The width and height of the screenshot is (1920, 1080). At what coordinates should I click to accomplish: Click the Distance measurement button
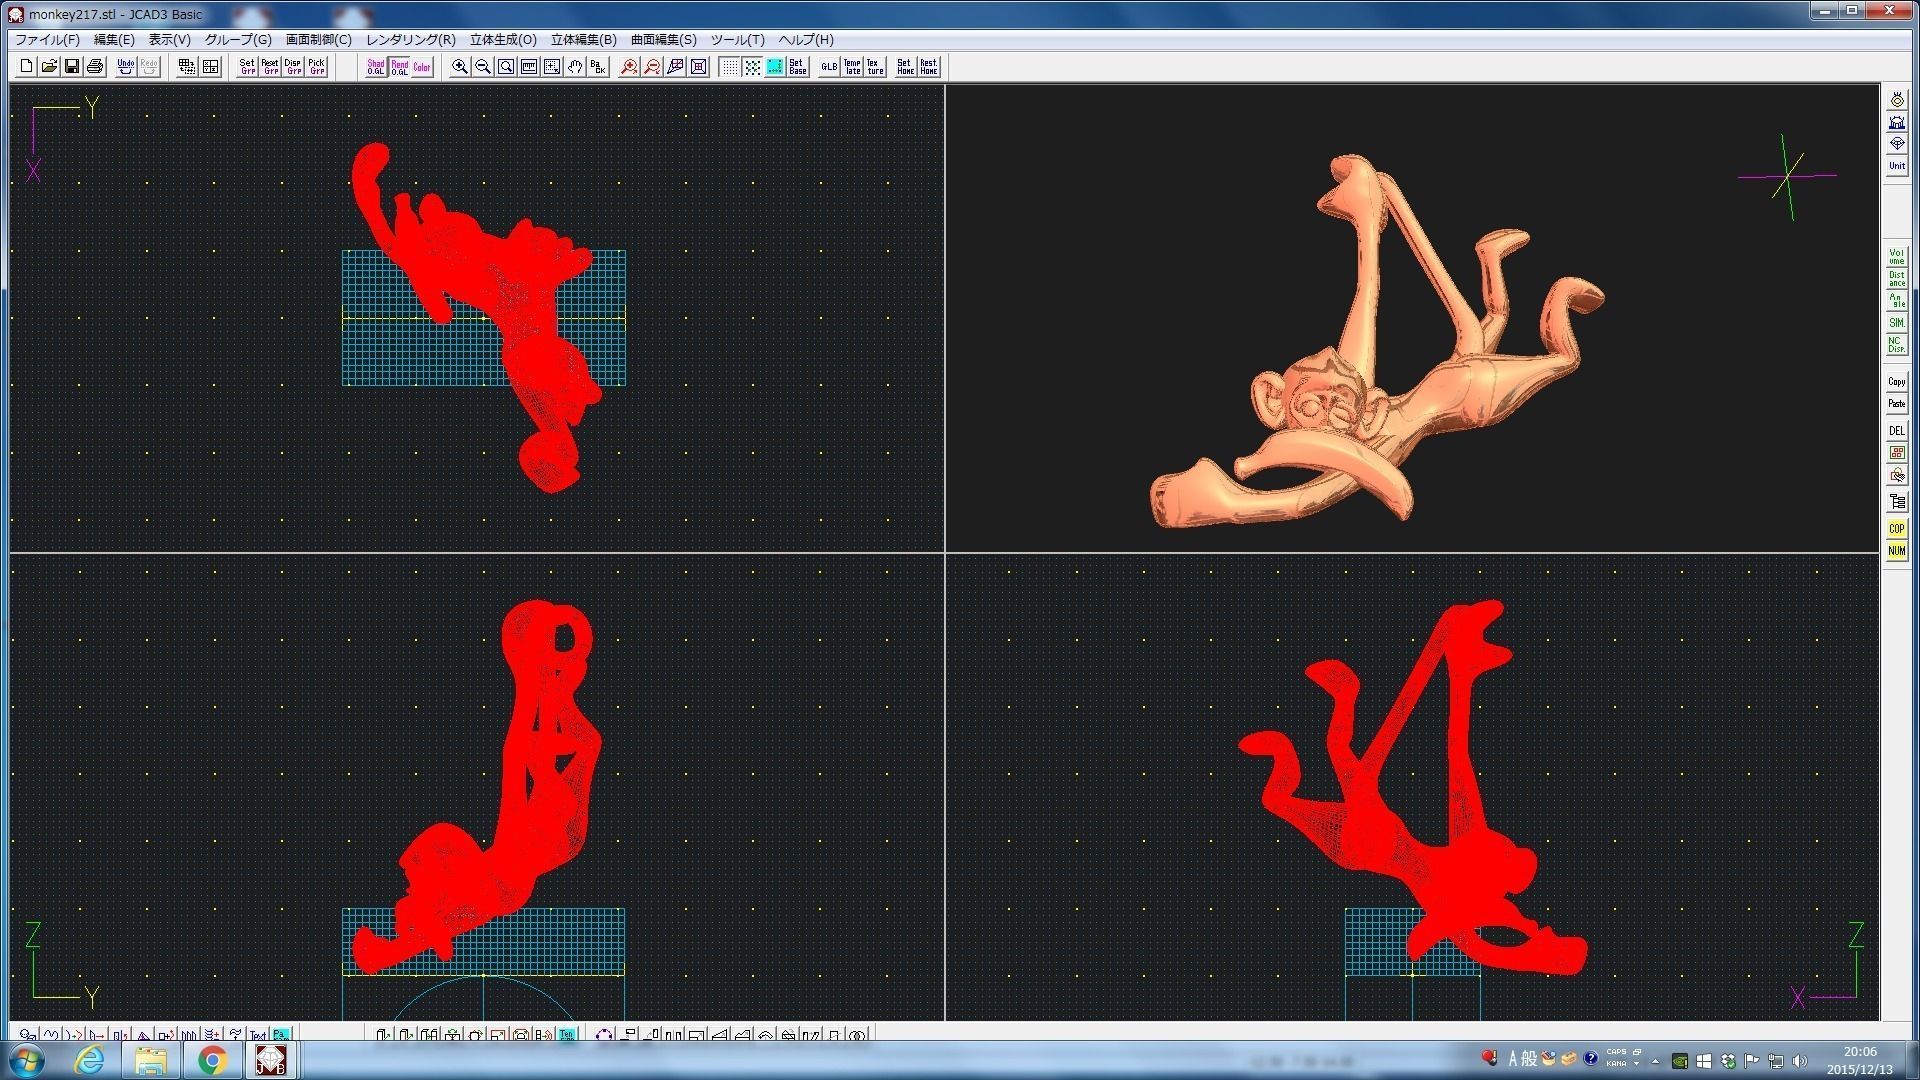(1897, 279)
